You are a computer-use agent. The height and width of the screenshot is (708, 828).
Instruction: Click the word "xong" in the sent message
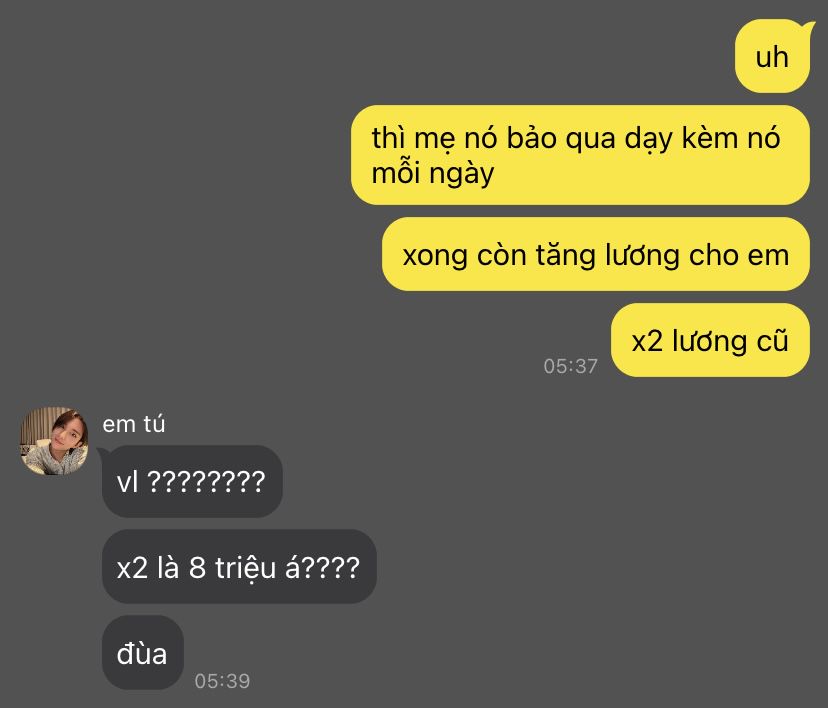point(435,258)
